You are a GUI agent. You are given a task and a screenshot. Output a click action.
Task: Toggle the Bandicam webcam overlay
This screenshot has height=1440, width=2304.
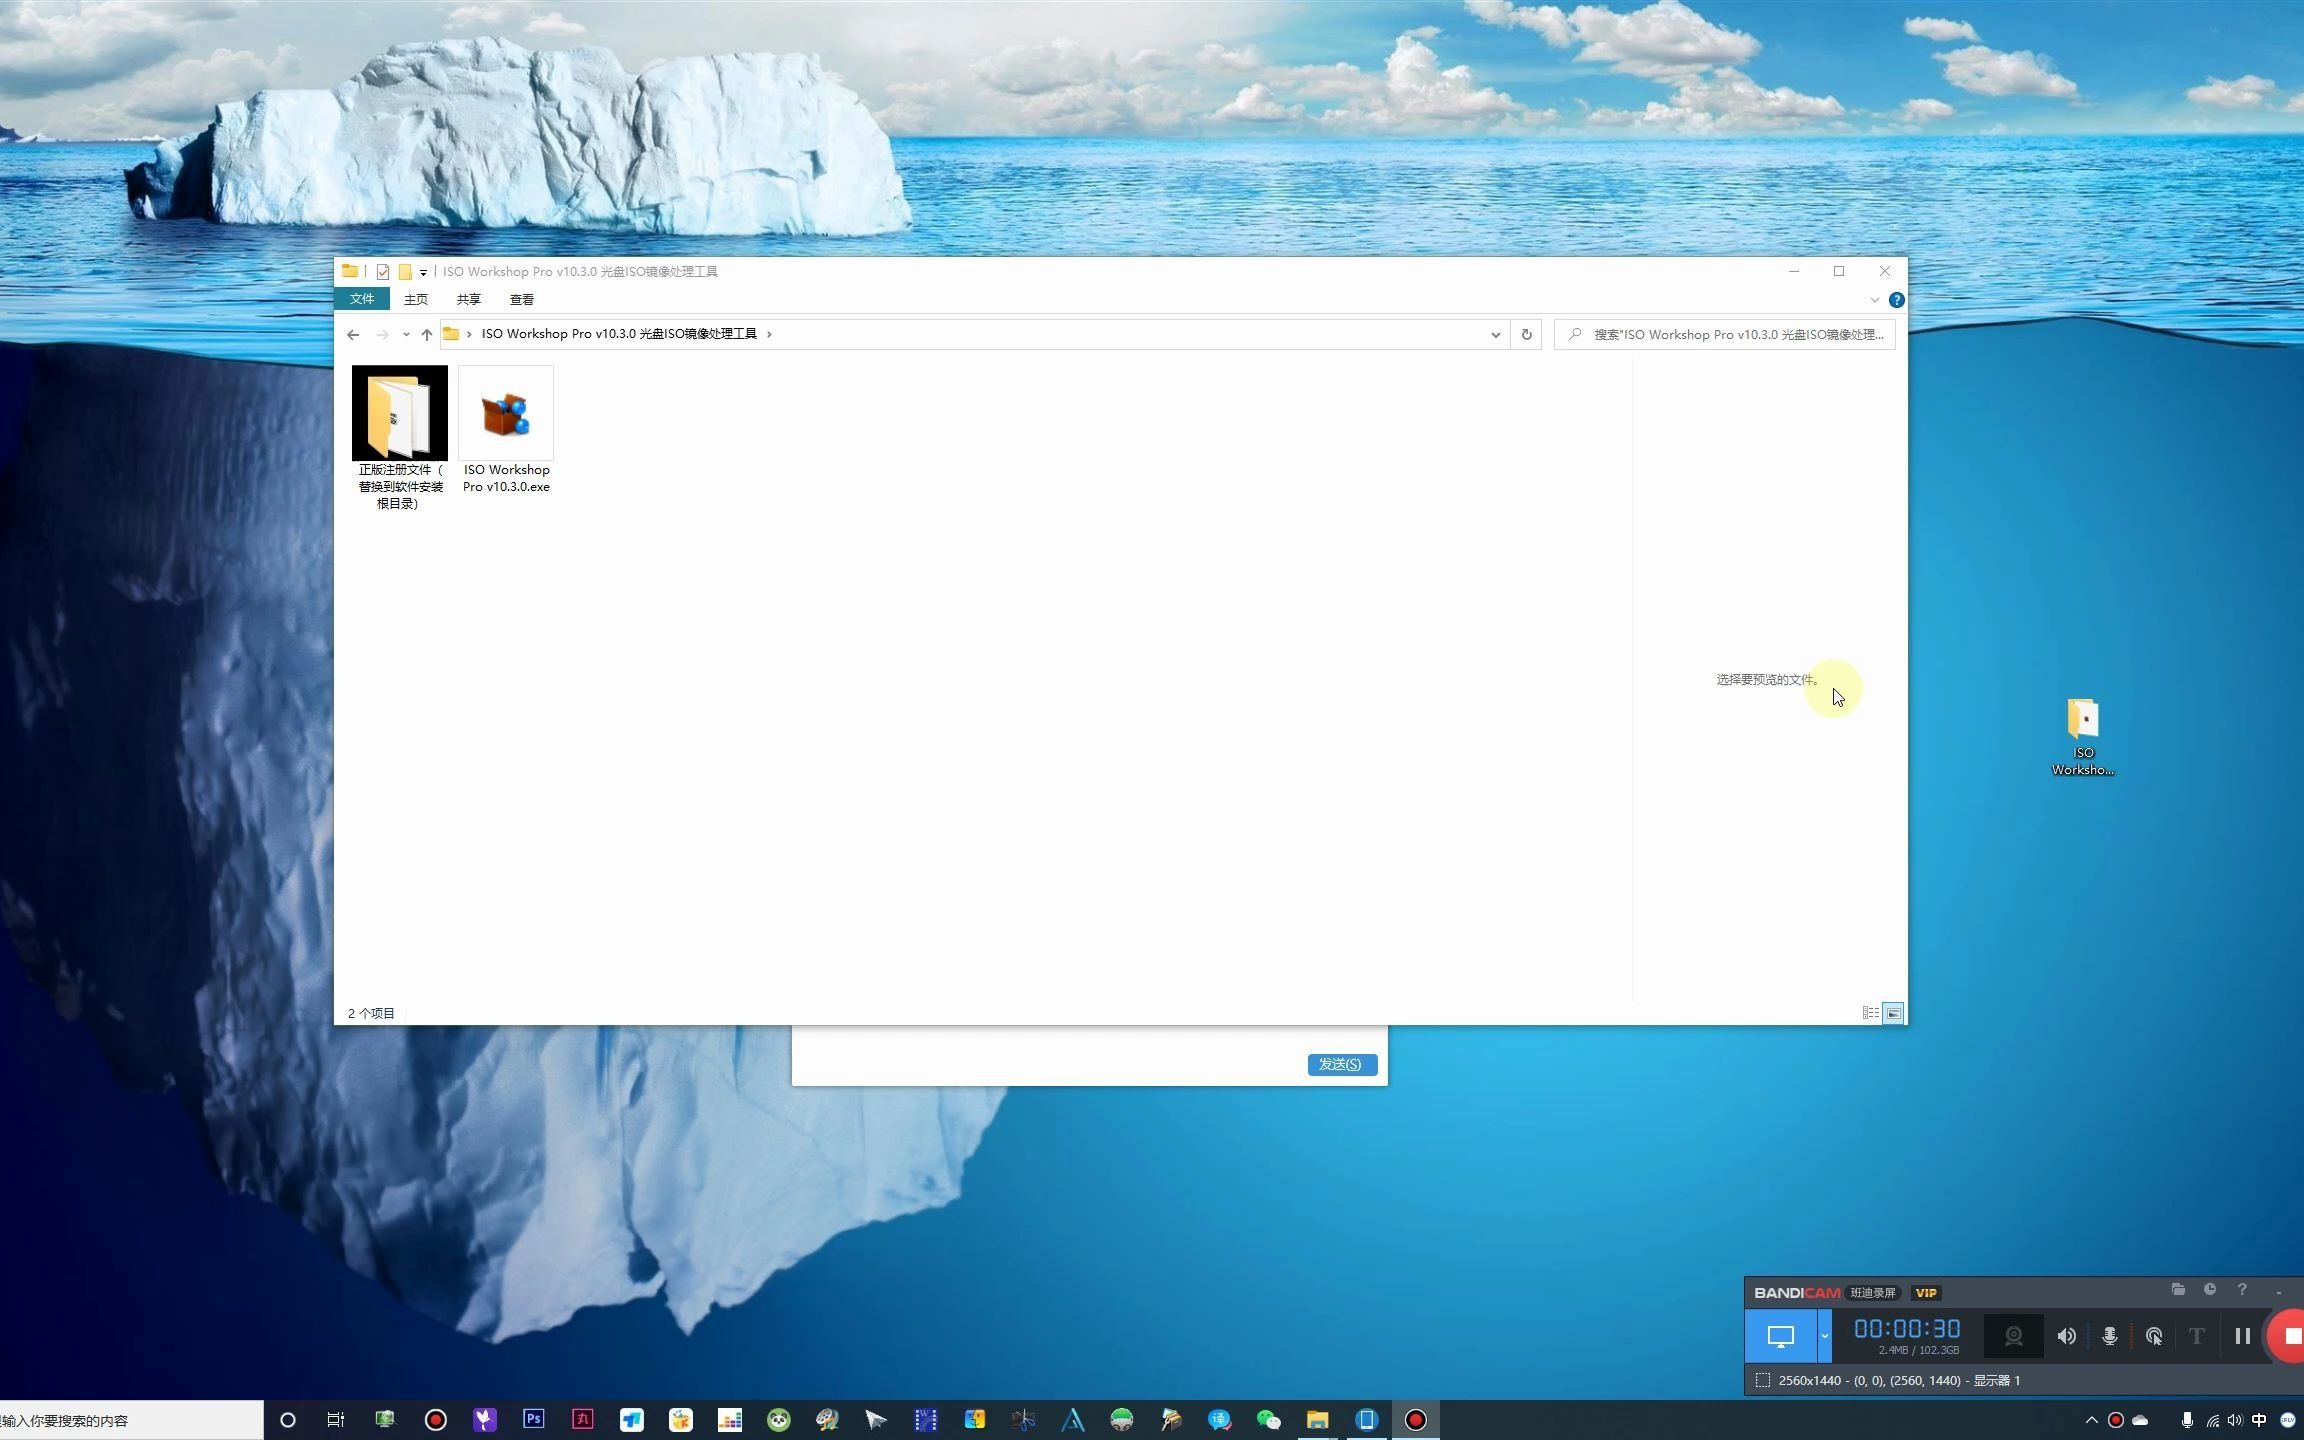pos(2013,1336)
